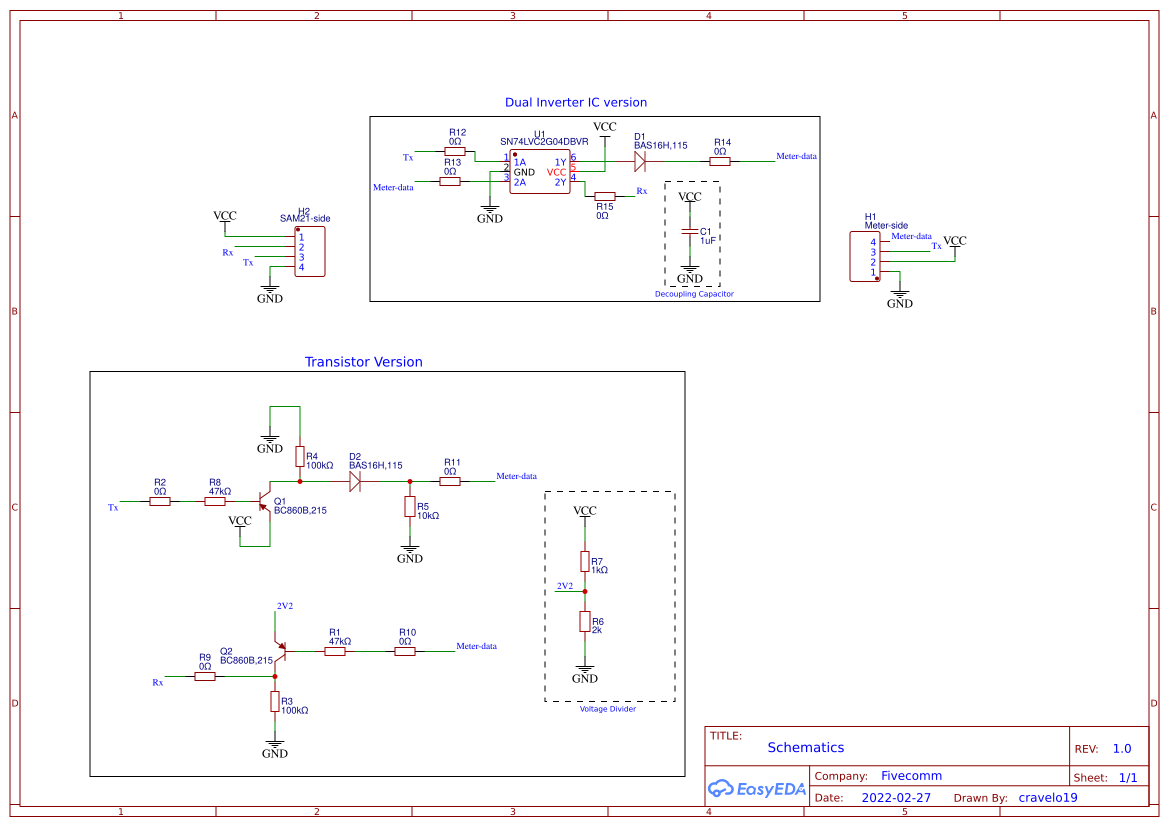Image resolution: width=1169 pixels, height=827 pixels.
Task: Click the BAS16H diode D1 symbol
Action: [641, 161]
